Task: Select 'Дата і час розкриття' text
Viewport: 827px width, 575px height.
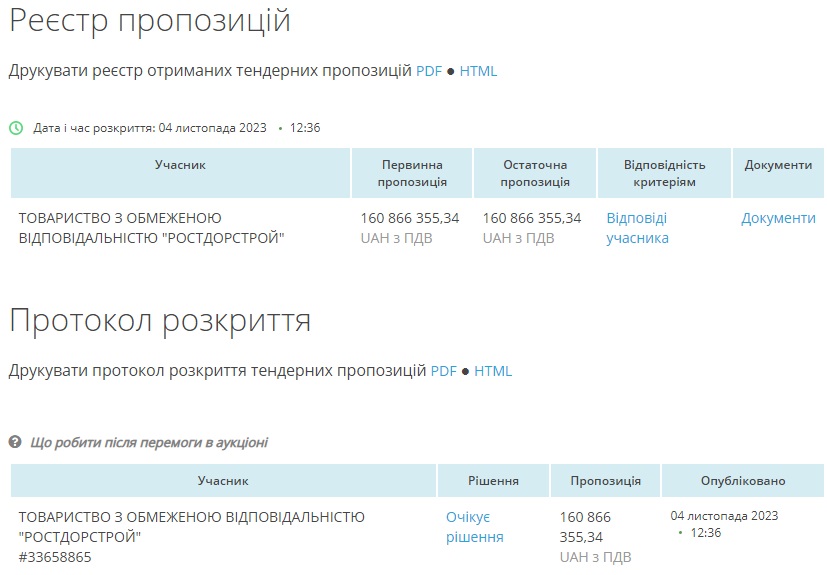Action: coord(94,128)
